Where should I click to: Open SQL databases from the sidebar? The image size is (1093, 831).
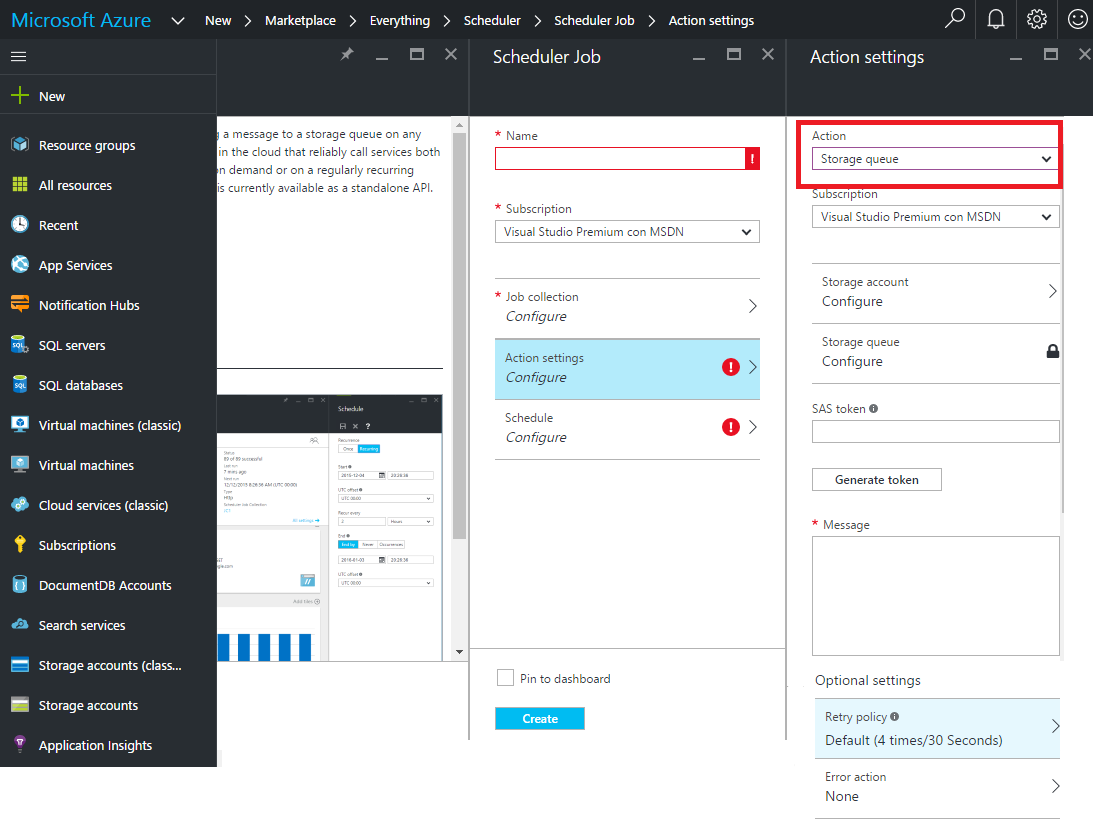point(80,385)
